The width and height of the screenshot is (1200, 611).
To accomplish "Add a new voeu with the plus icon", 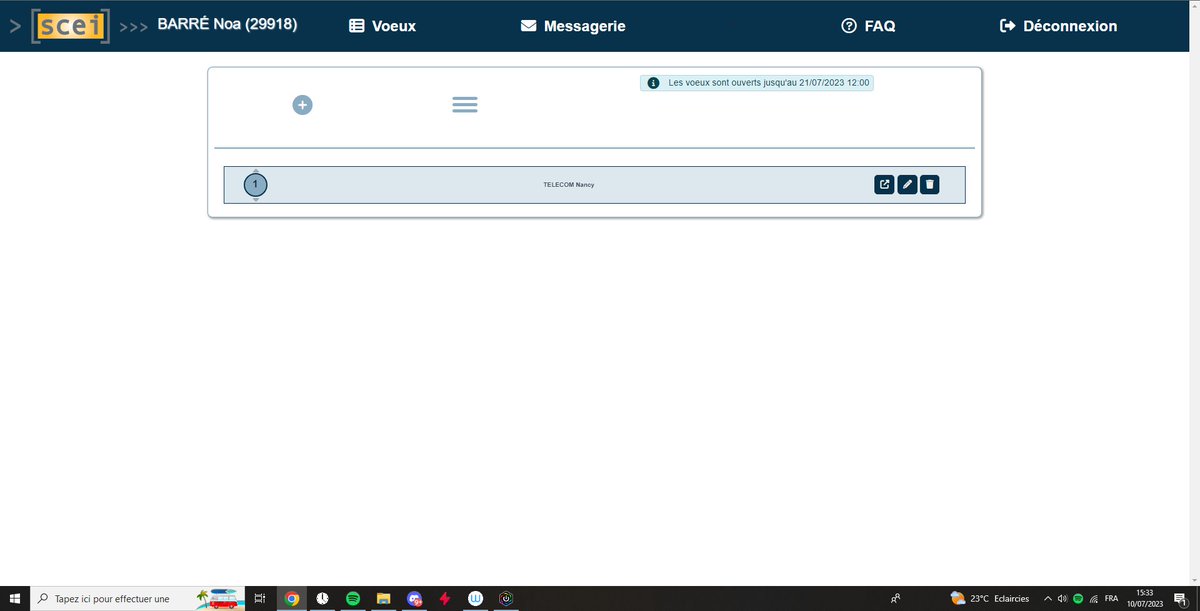I will coord(303,104).
